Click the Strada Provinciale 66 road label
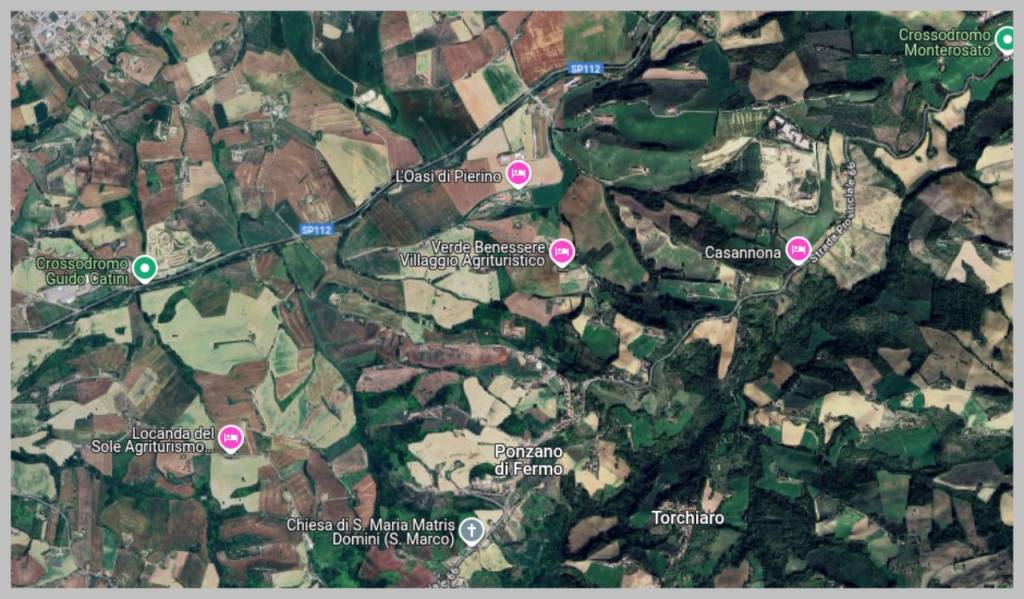Viewport: 1024px width, 599px height. tap(833, 212)
